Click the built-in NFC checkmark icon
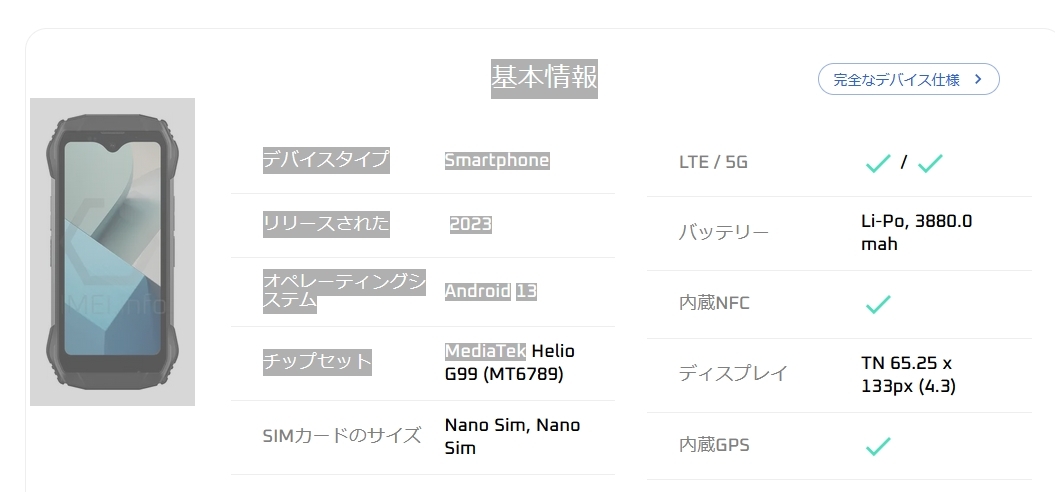Image resolution: width=1055 pixels, height=492 pixels. 877,303
